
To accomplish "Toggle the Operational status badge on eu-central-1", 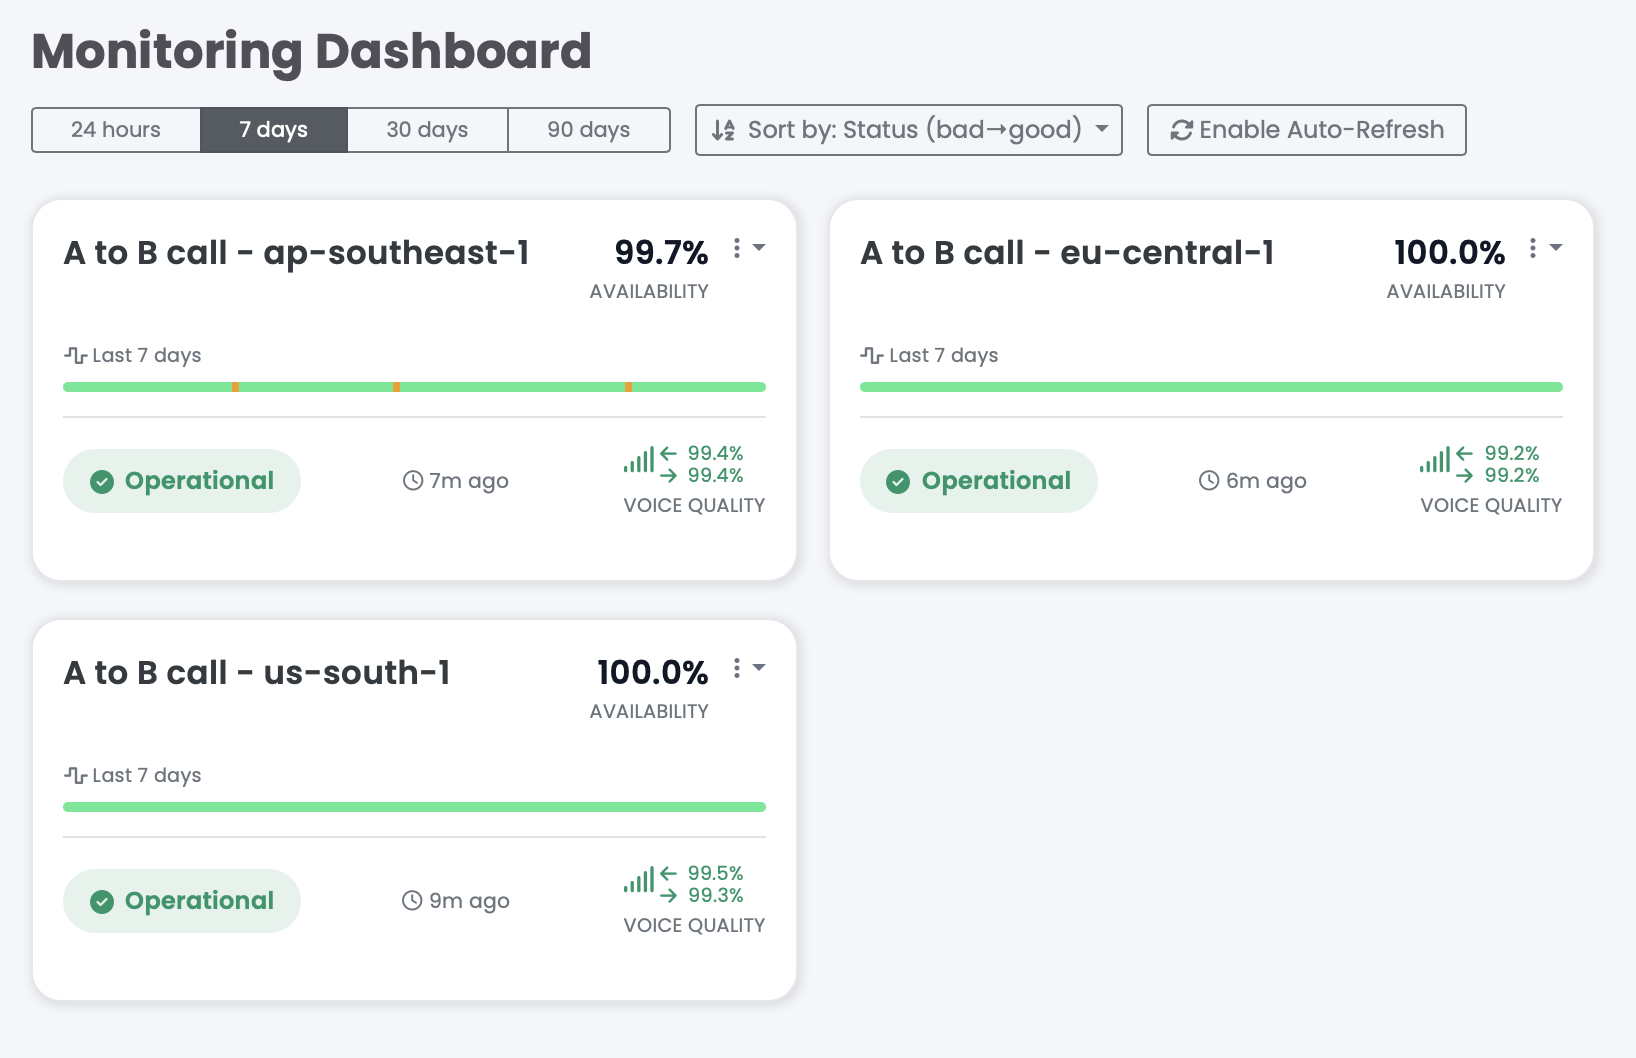I will click(x=978, y=481).
